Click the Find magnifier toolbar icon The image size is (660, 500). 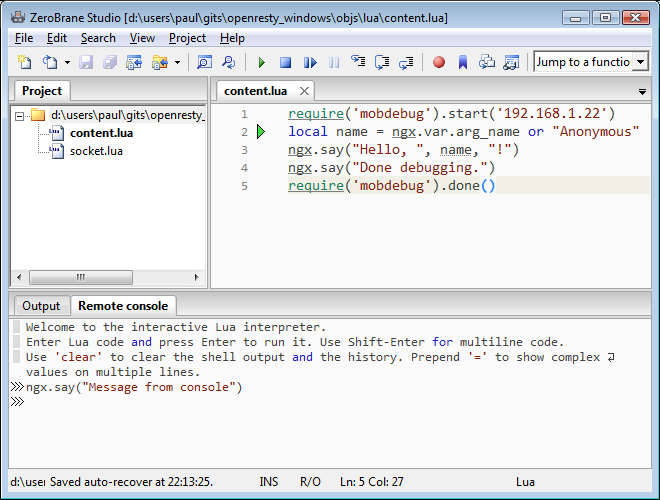point(204,62)
